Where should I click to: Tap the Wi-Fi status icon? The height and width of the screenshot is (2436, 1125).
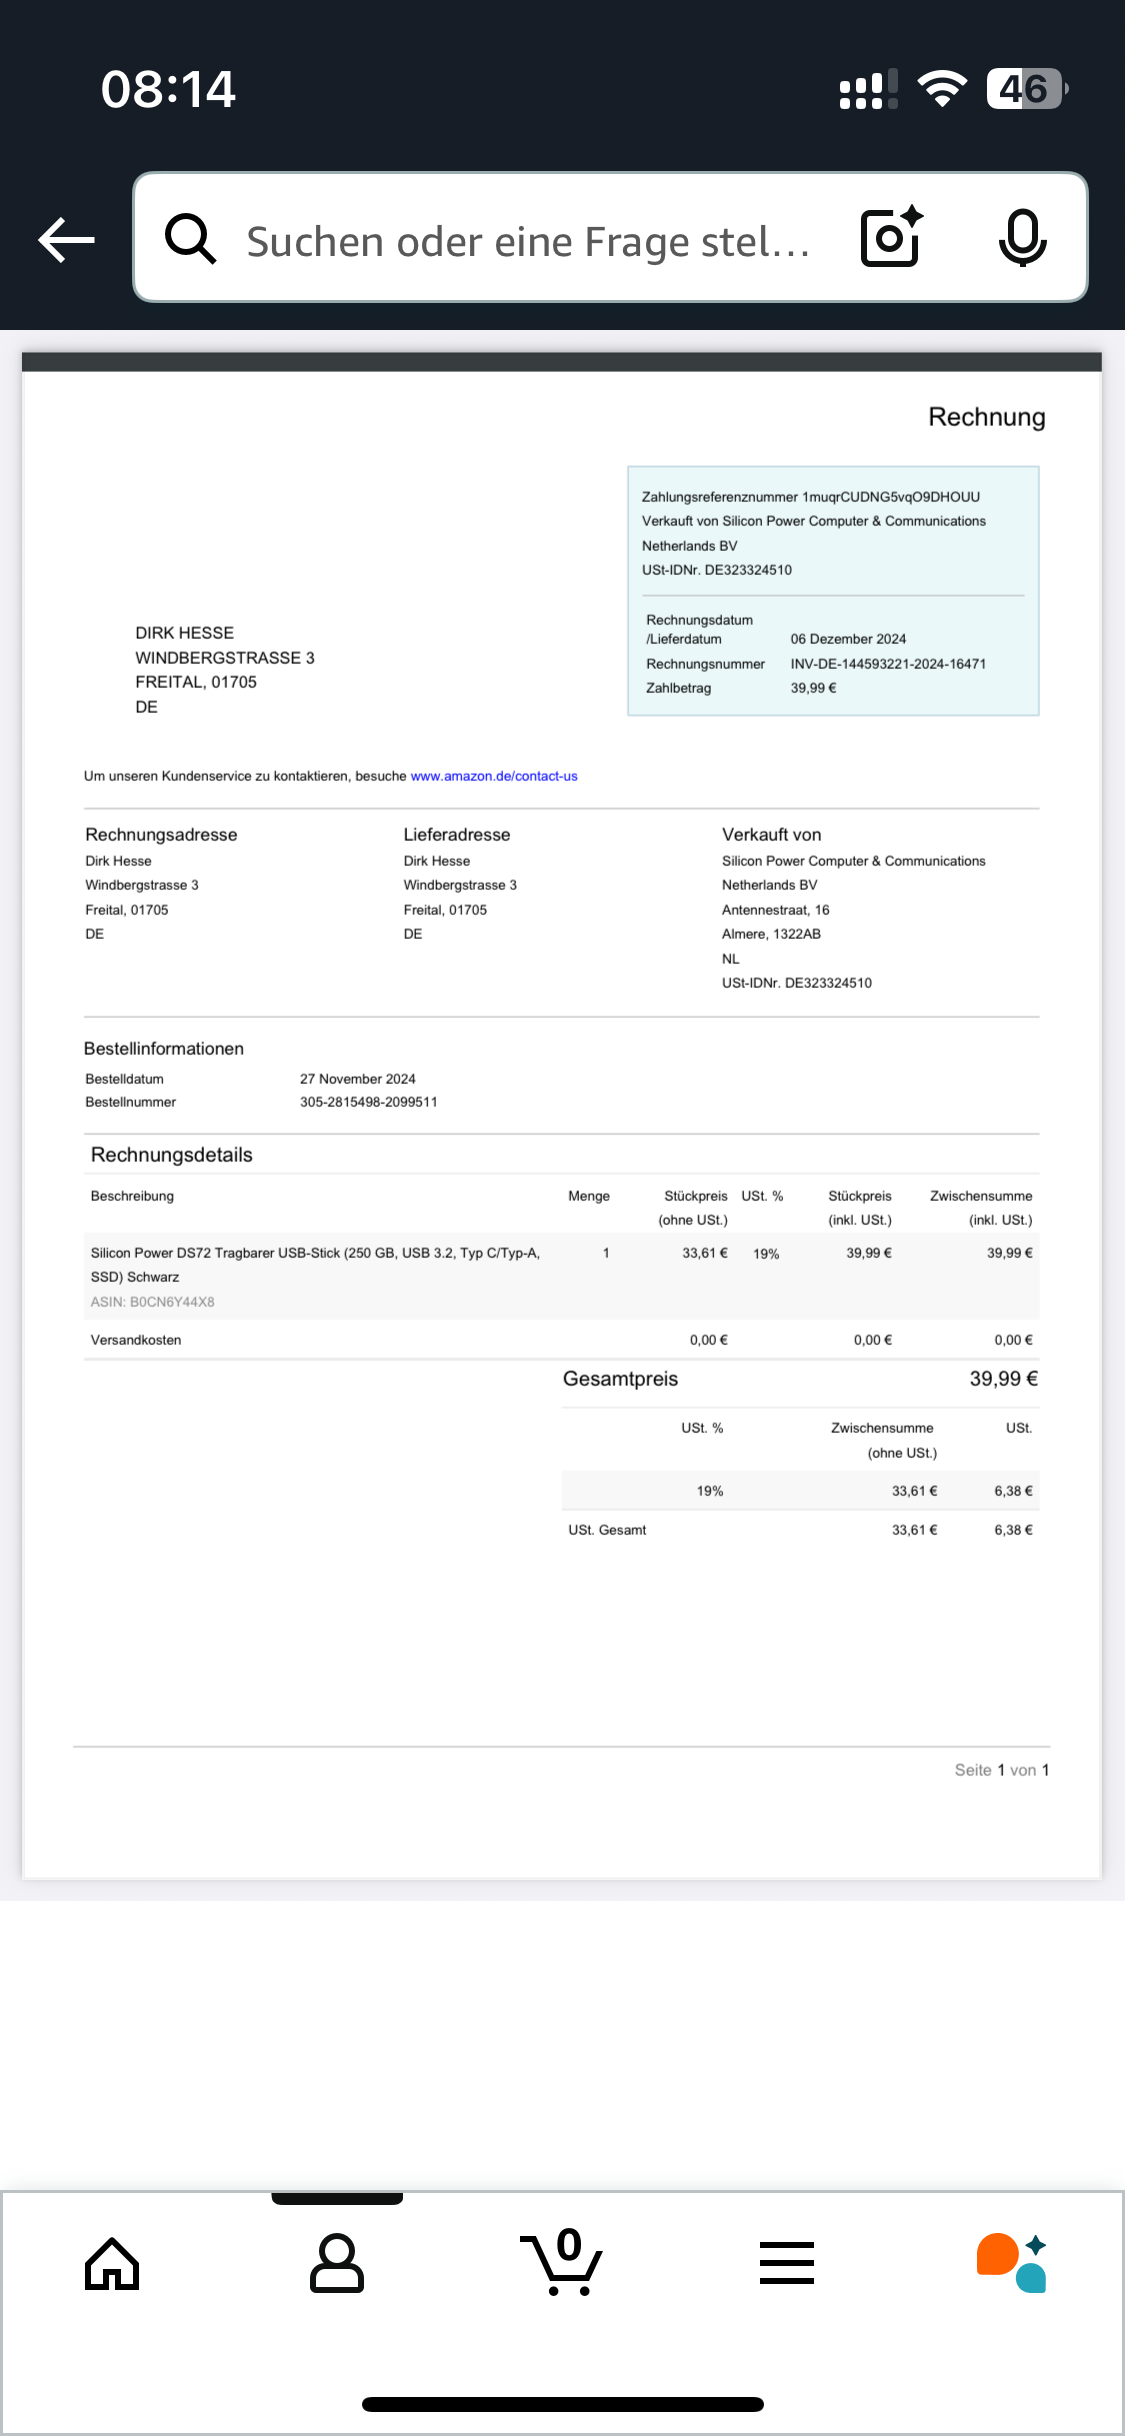pyautogui.click(x=942, y=89)
